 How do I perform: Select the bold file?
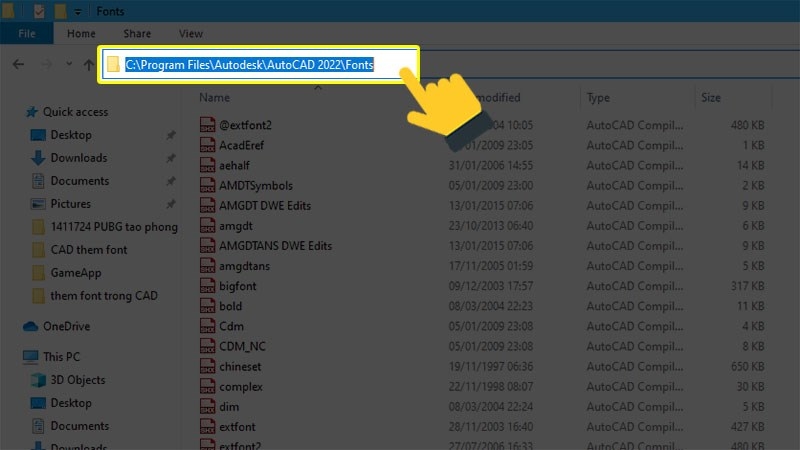click(231, 306)
